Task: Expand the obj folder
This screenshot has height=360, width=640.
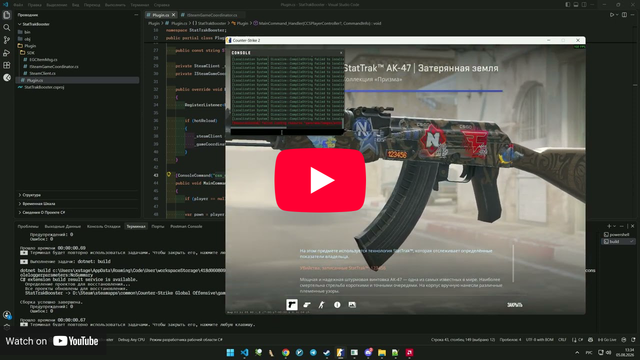Action: coord(27,39)
